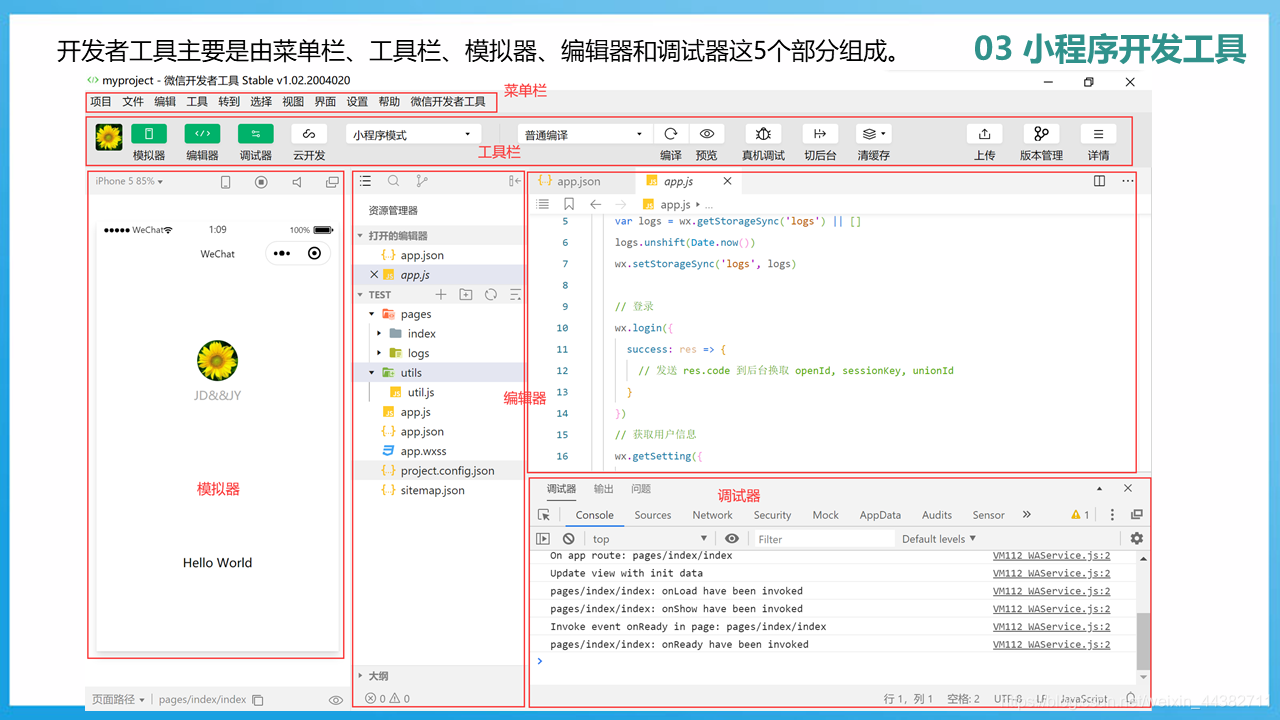This screenshot has height=720, width=1280.
Task: Switch to the app.json editor tab
Action: (x=580, y=181)
